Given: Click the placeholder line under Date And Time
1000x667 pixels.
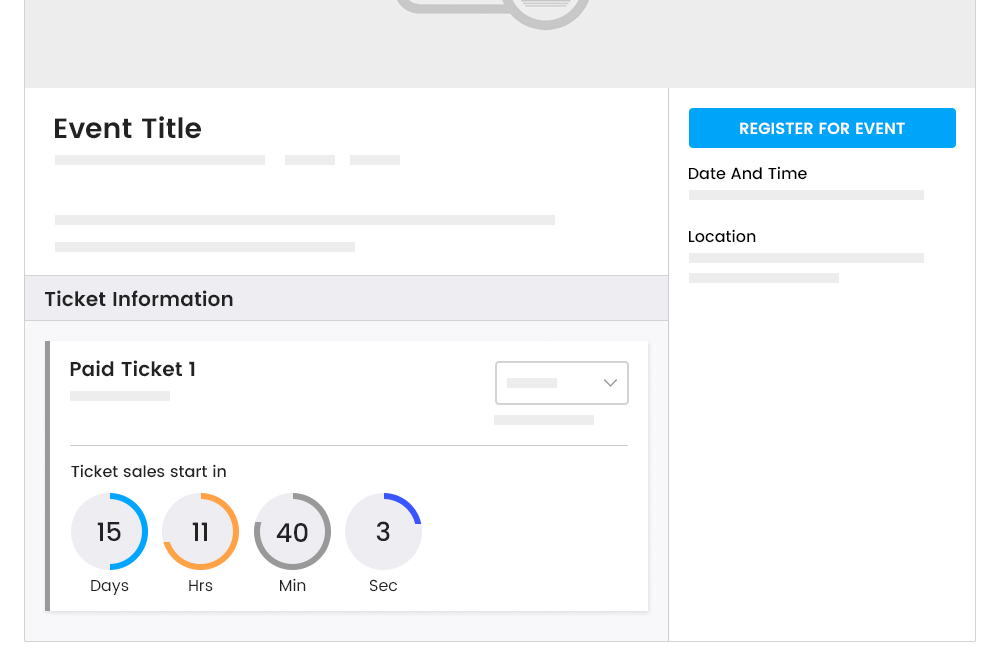Looking at the screenshot, I should pyautogui.click(x=806, y=195).
